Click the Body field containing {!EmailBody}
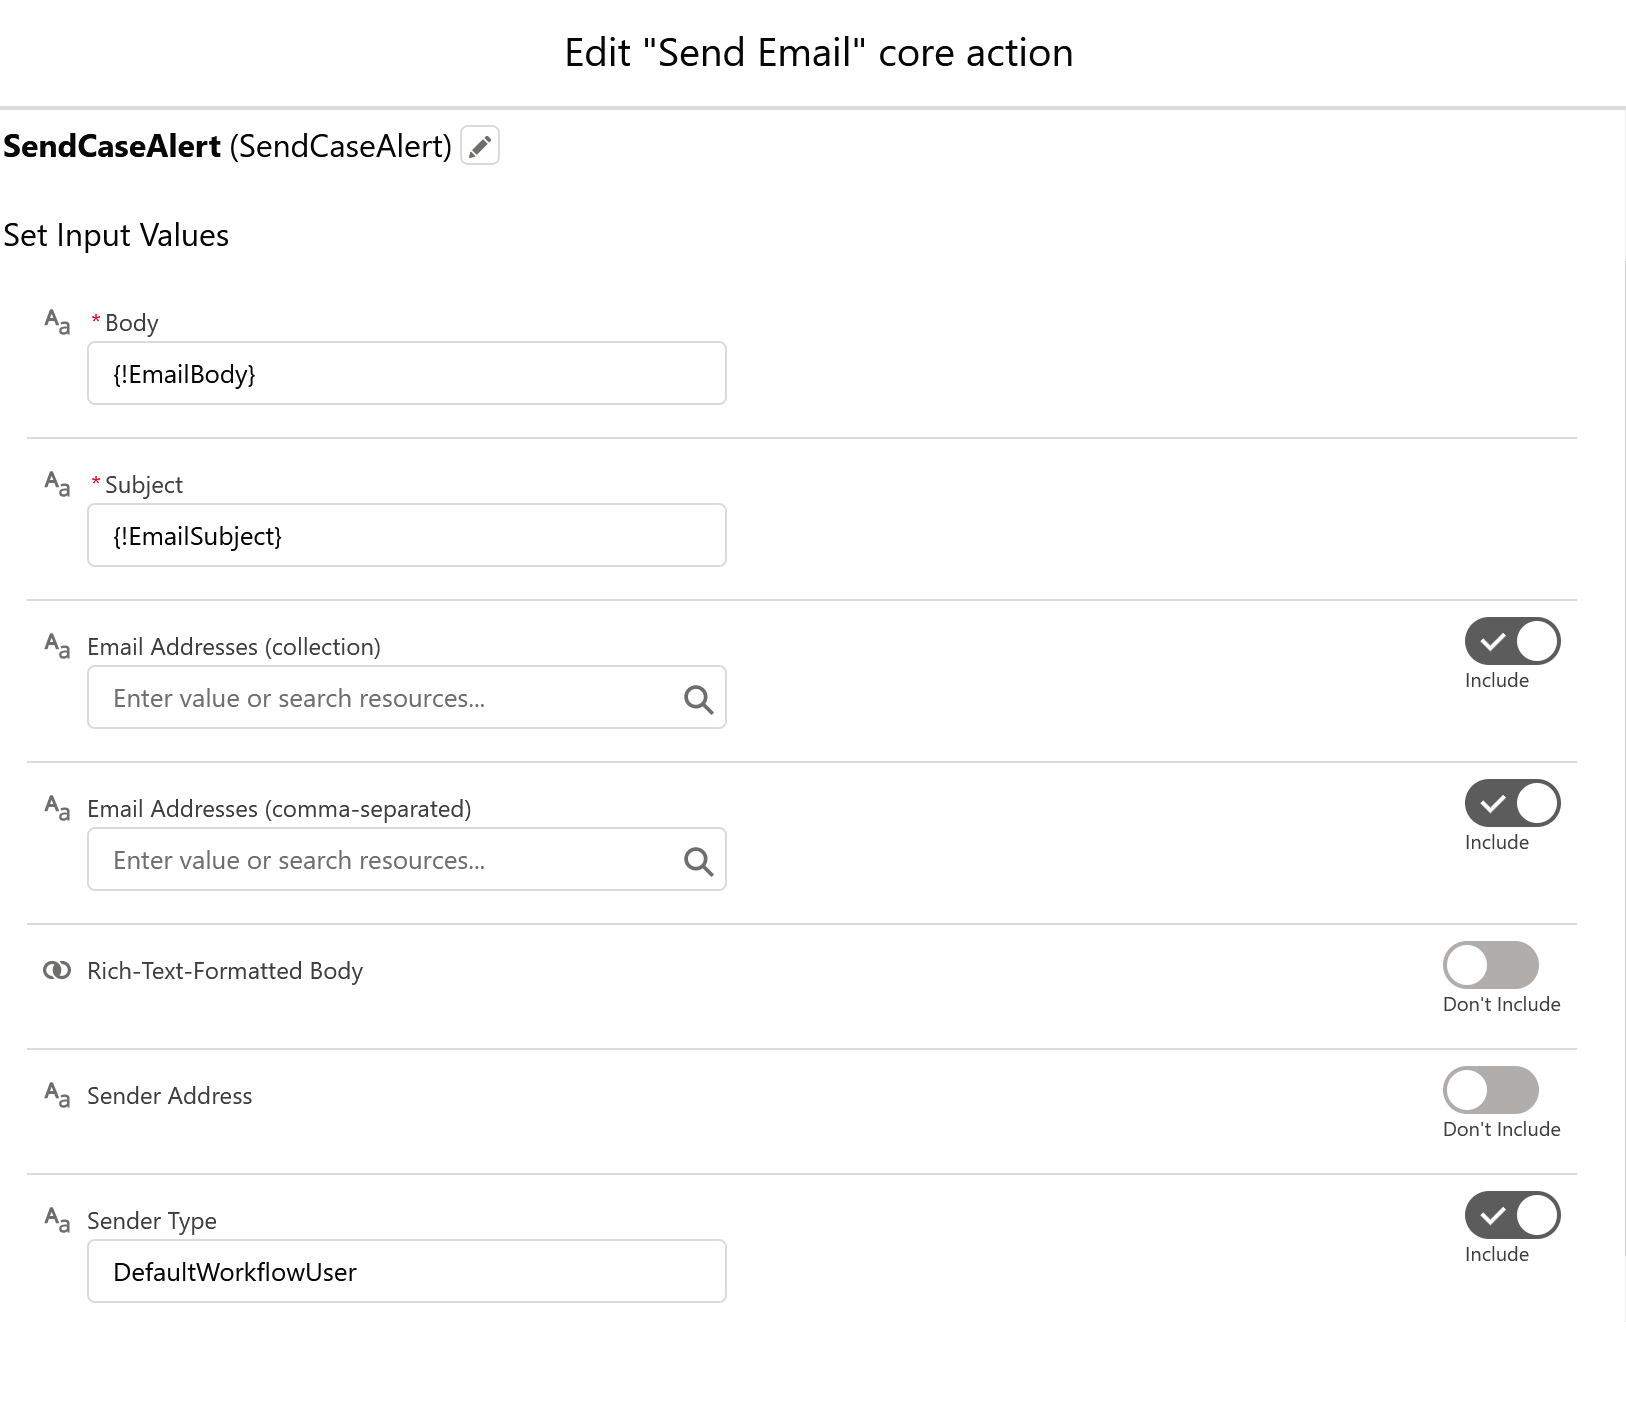This screenshot has height=1425, width=1626. (x=406, y=374)
